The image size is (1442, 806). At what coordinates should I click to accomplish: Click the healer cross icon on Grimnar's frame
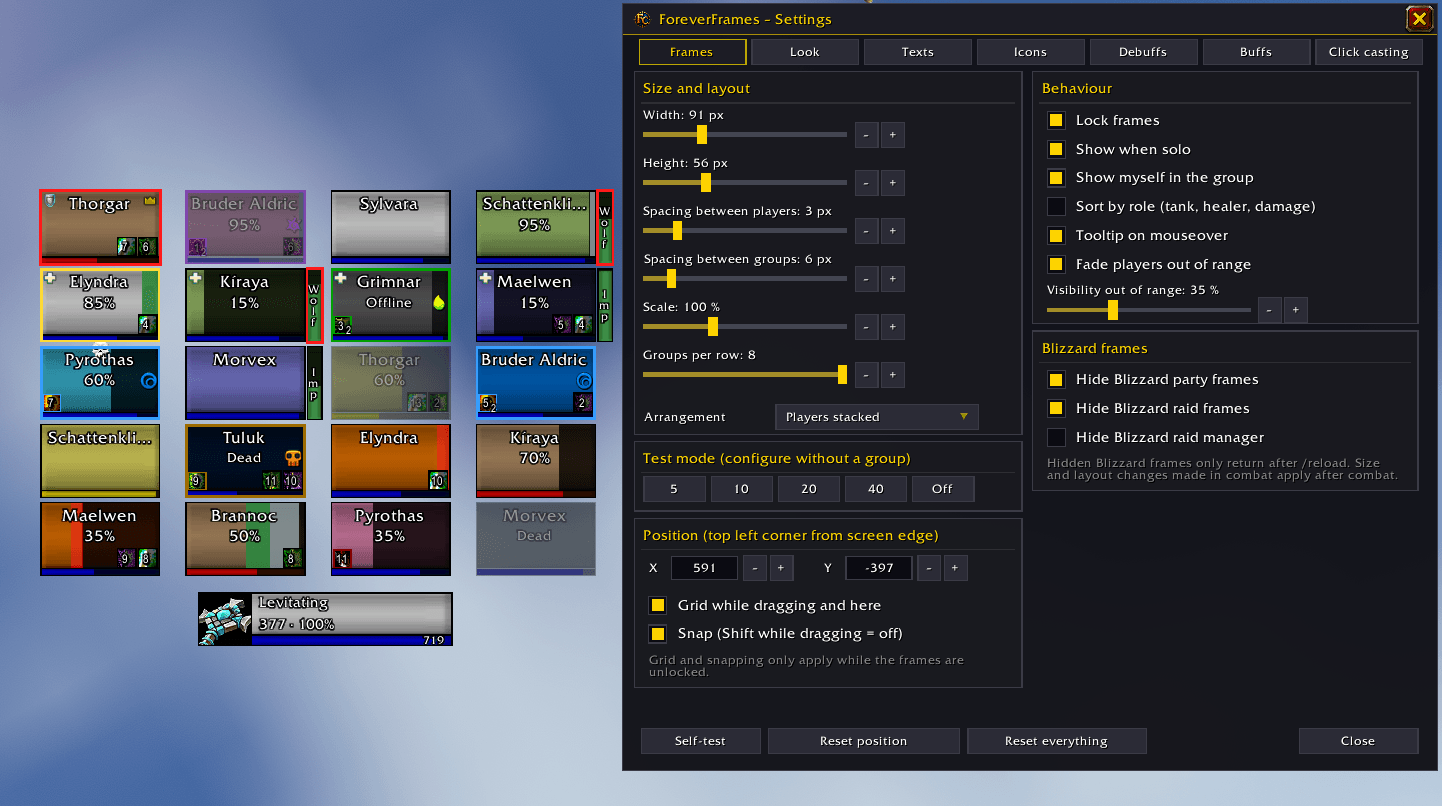pyautogui.click(x=341, y=278)
